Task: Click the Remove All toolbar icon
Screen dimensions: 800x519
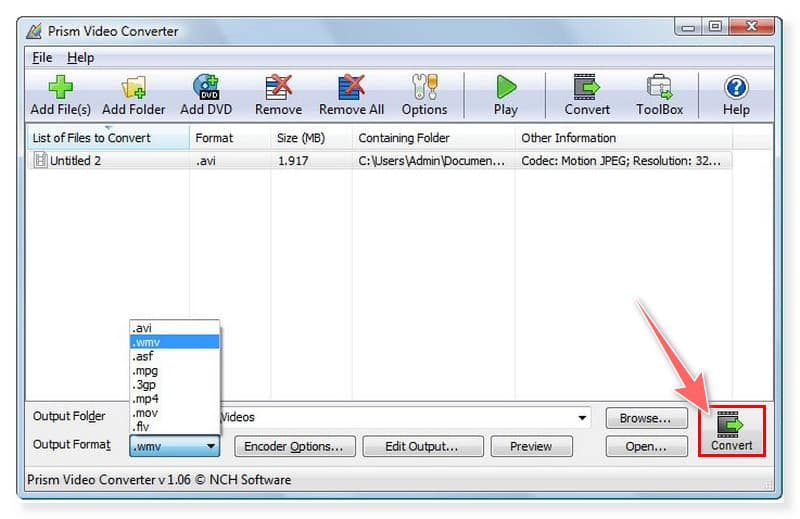Action: coord(352,95)
